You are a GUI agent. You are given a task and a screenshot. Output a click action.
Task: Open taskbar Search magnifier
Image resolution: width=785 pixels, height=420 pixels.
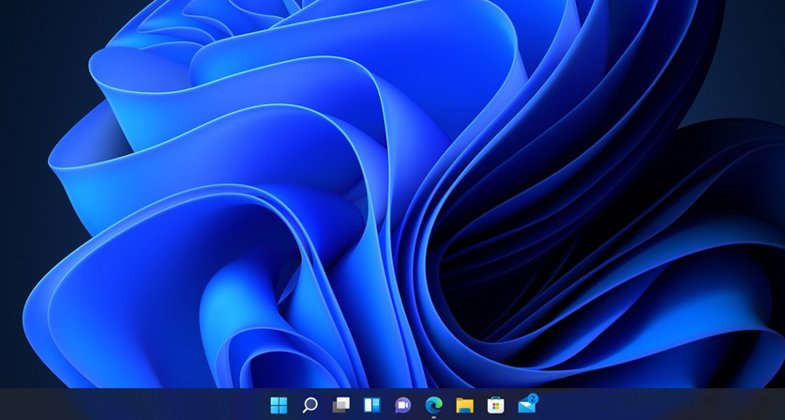tap(310, 404)
